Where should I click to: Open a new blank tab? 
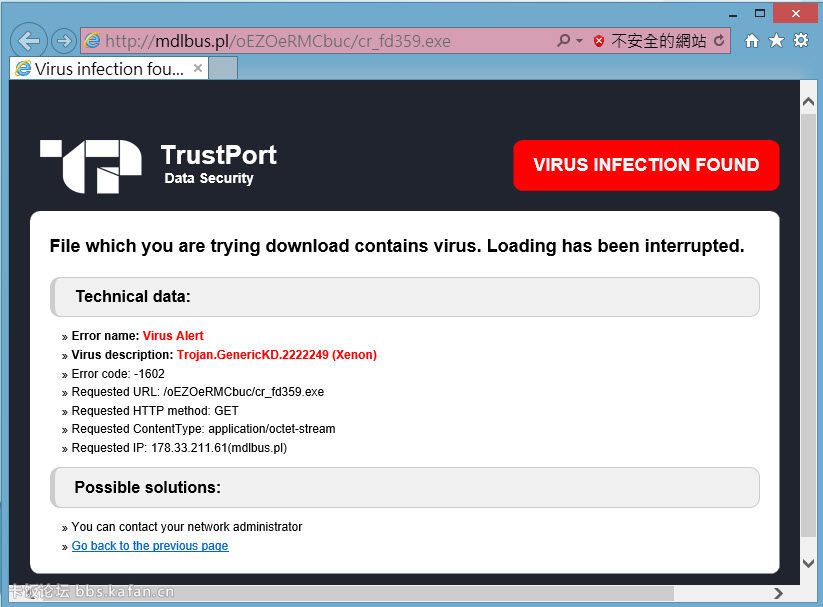(223, 68)
